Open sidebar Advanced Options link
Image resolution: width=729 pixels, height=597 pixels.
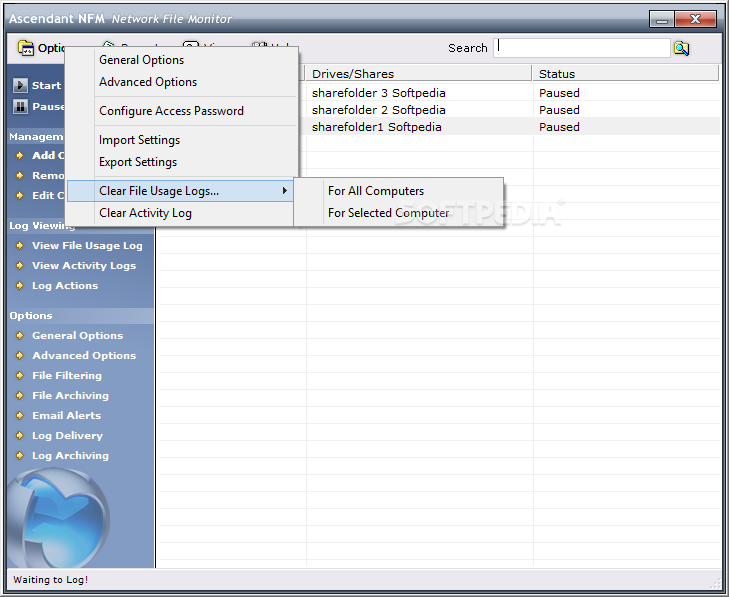(x=84, y=355)
